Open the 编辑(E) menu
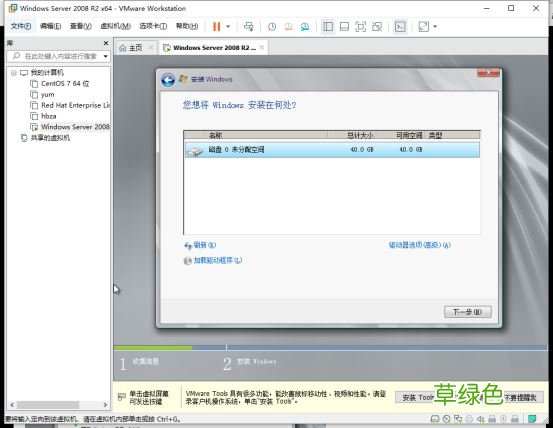 (x=50, y=26)
